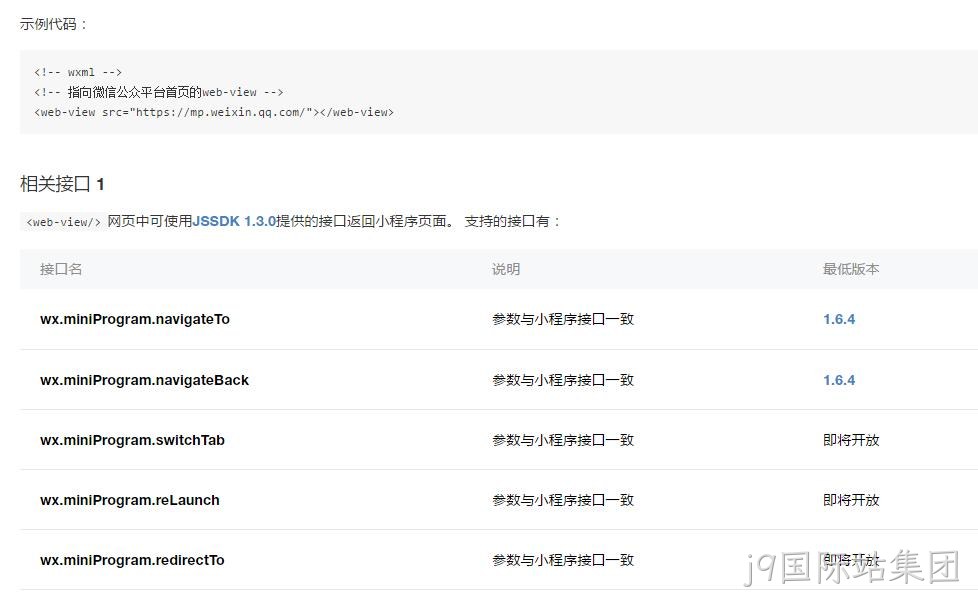Click the 相关接口 1 heading

(x=62, y=184)
